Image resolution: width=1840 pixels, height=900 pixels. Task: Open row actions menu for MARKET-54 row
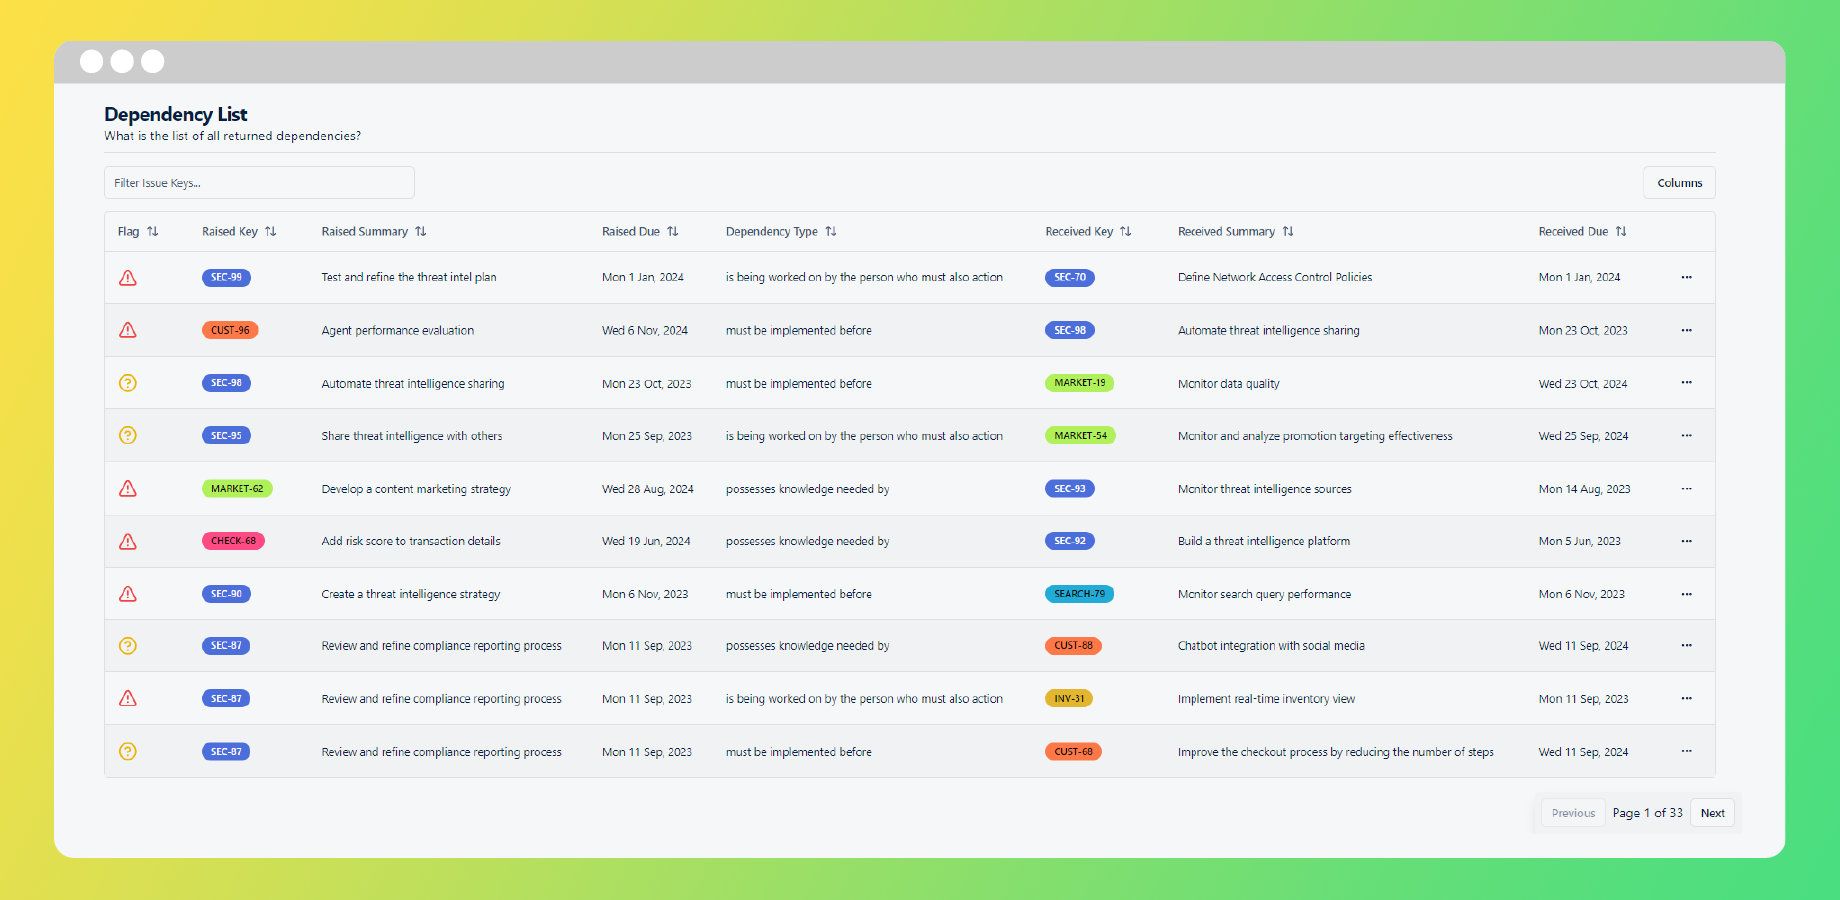pyautogui.click(x=1687, y=435)
